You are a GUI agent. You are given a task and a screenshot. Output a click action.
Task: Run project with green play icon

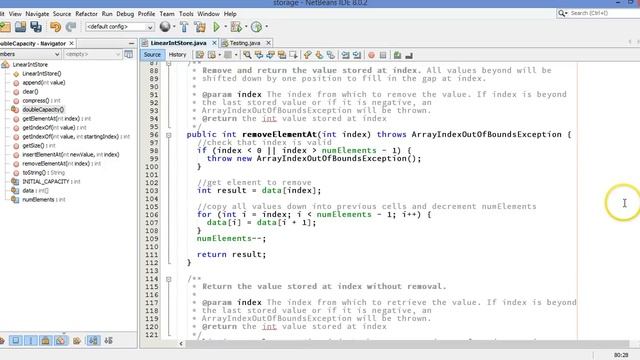(216, 27)
